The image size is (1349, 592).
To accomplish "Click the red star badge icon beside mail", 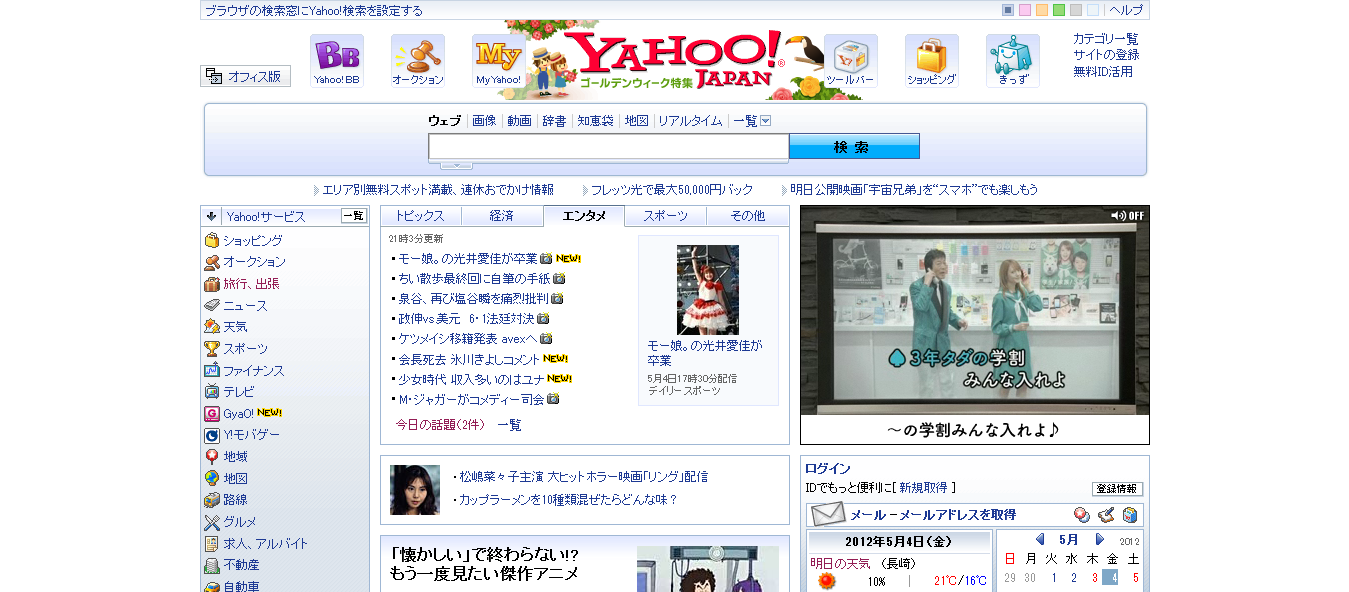I will coord(1082,515).
